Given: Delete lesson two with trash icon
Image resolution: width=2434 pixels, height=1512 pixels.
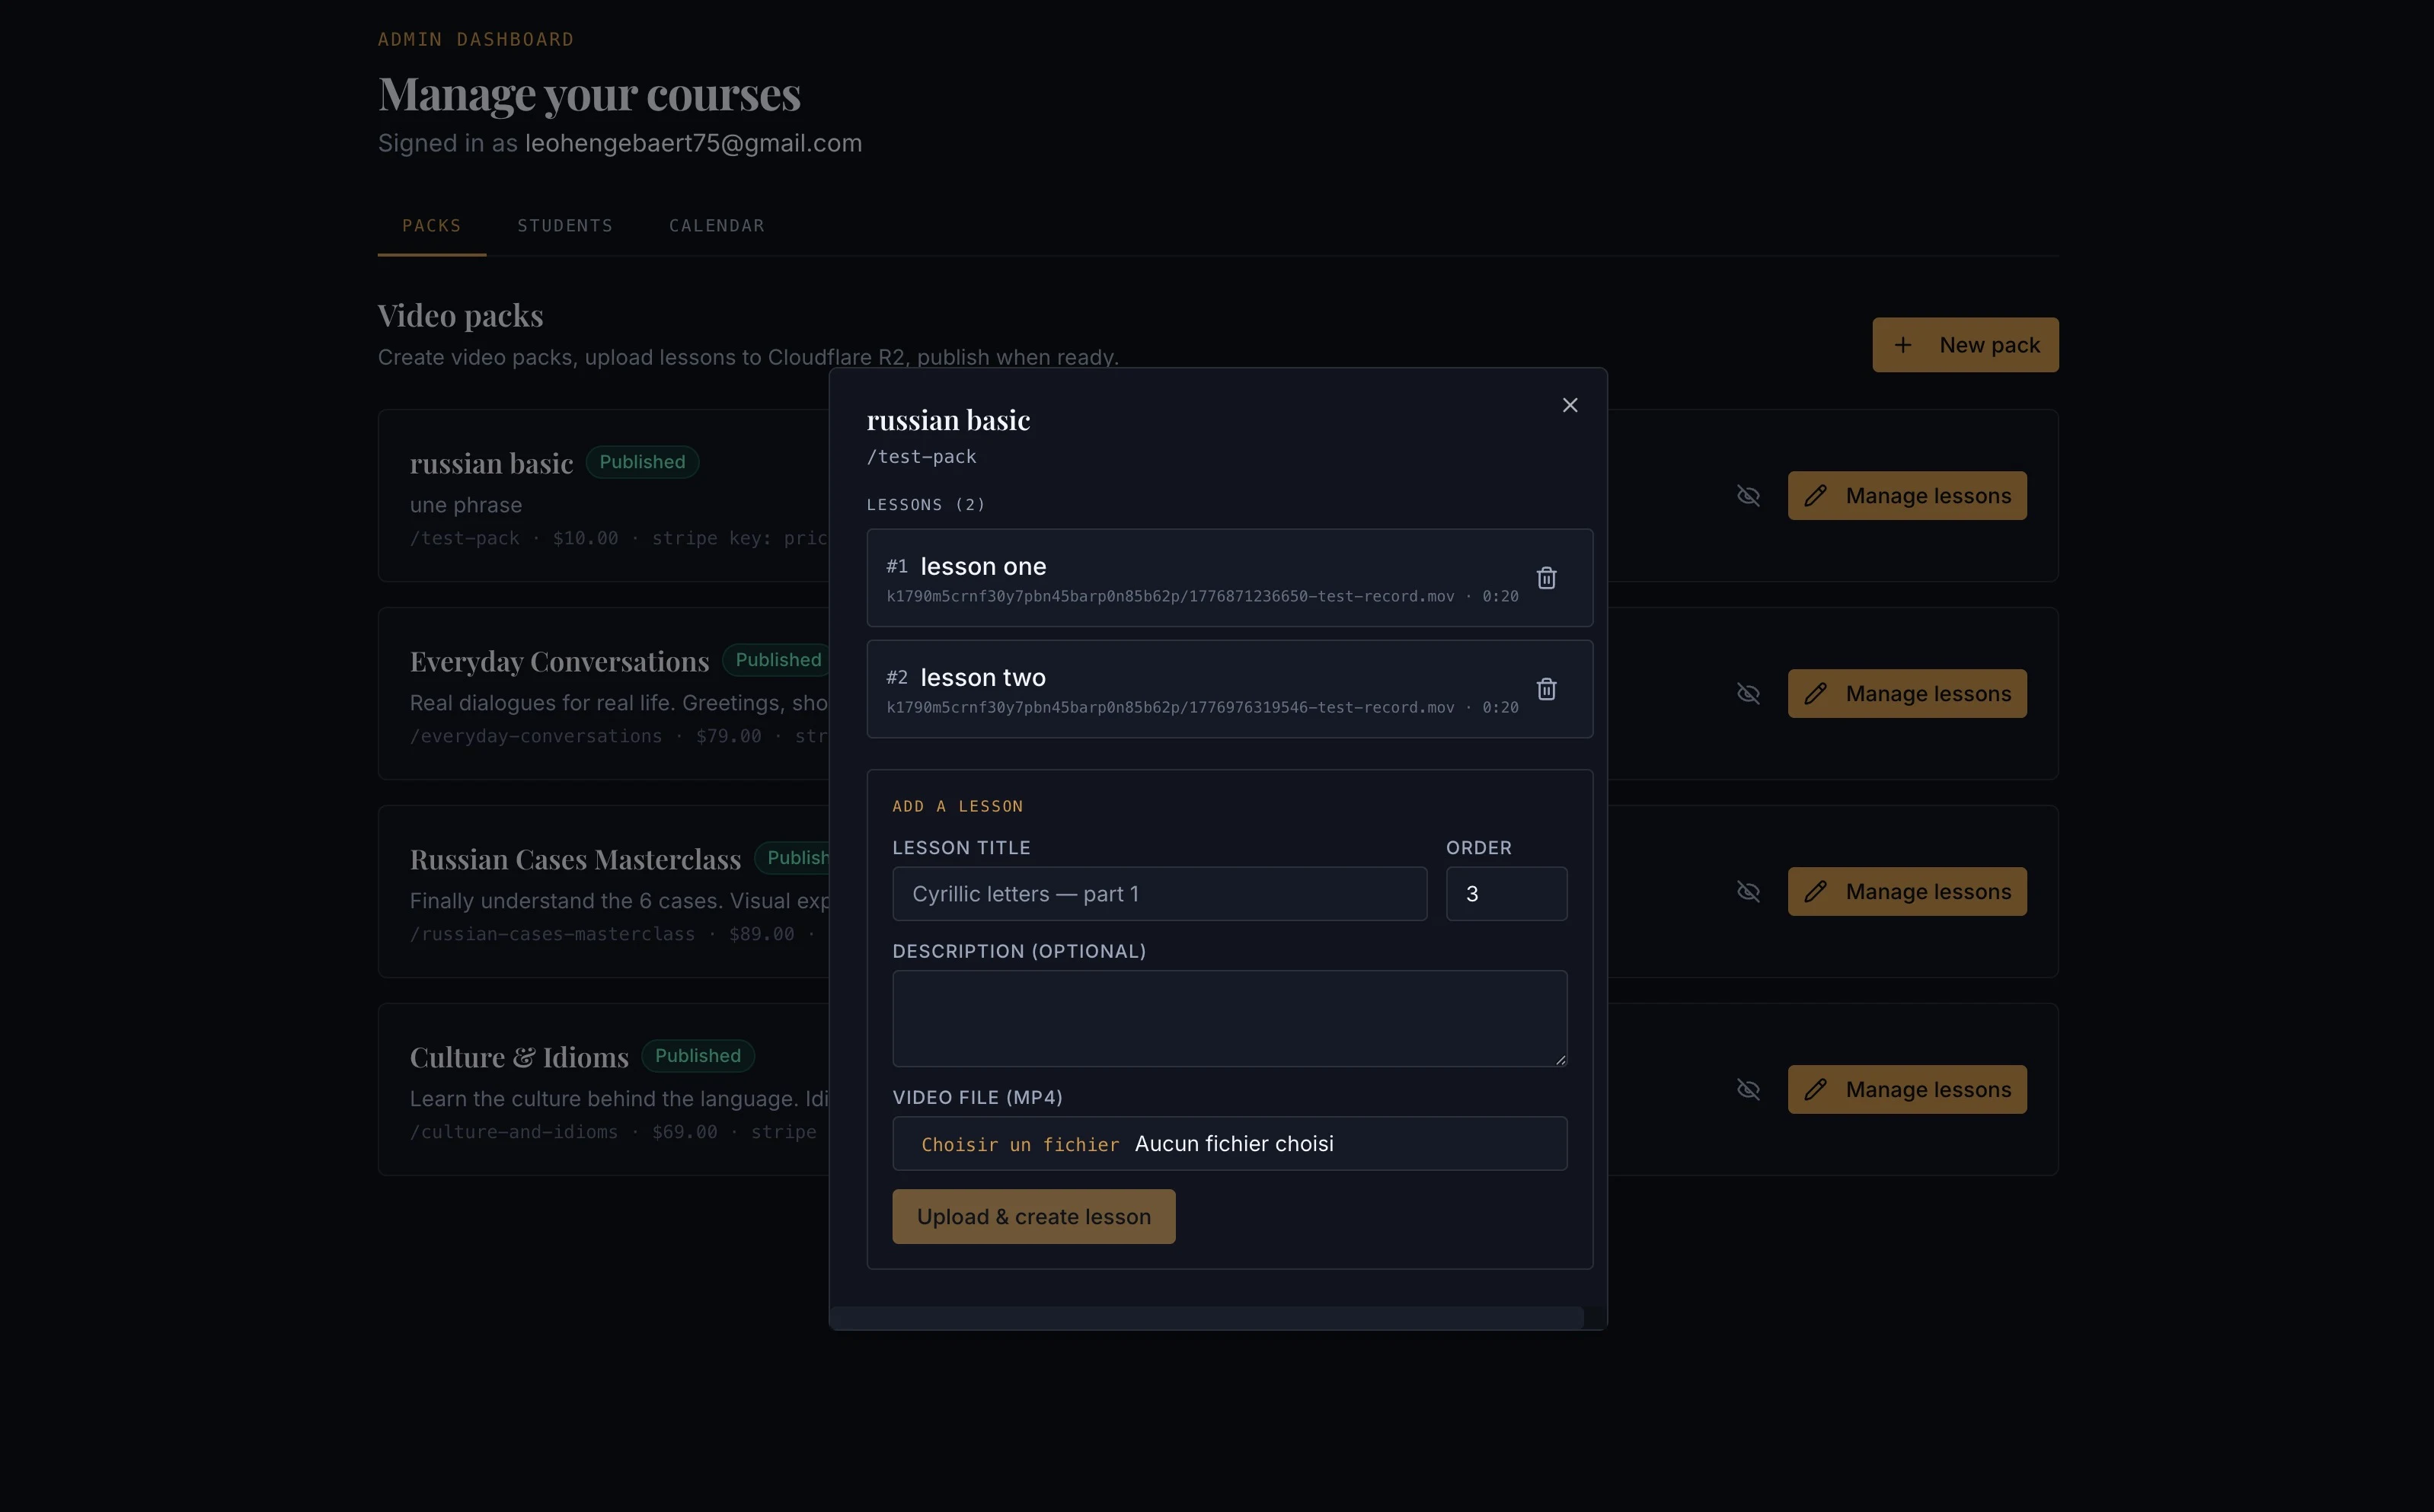Looking at the screenshot, I should click(x=1546, y=689).
